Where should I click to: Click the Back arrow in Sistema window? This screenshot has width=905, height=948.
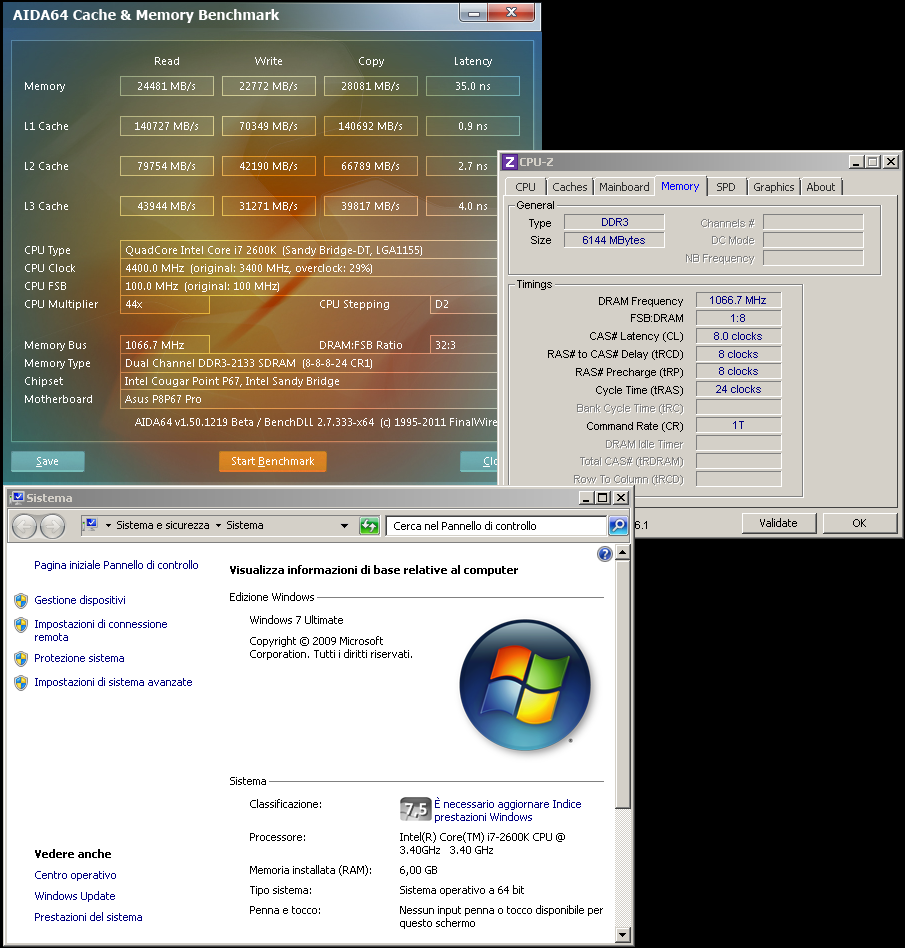coord(25,527)
